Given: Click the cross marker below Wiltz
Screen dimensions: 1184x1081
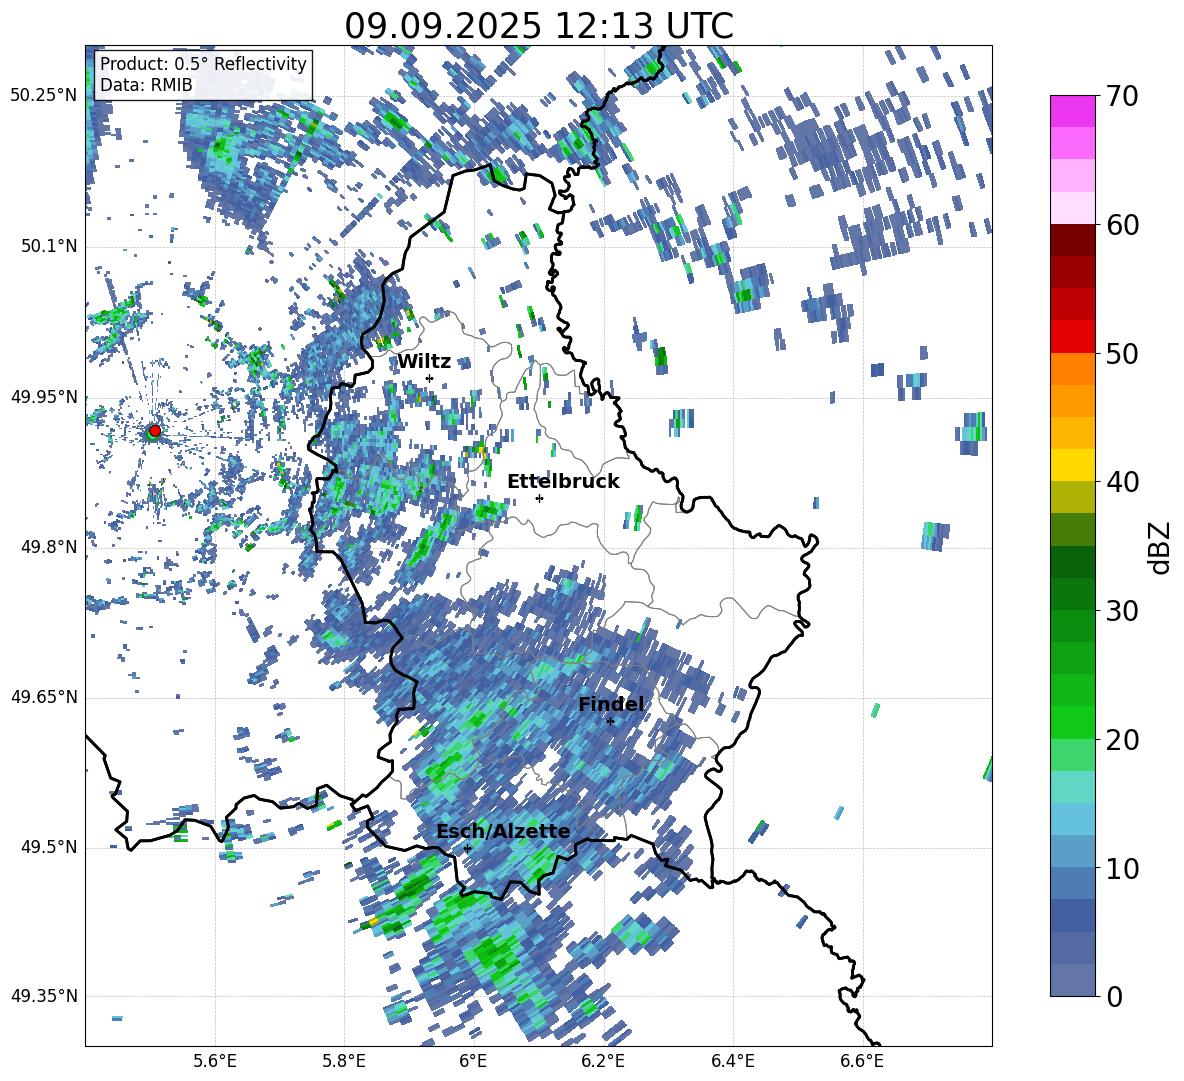Looking at the screenshot, I should [430, 378].
